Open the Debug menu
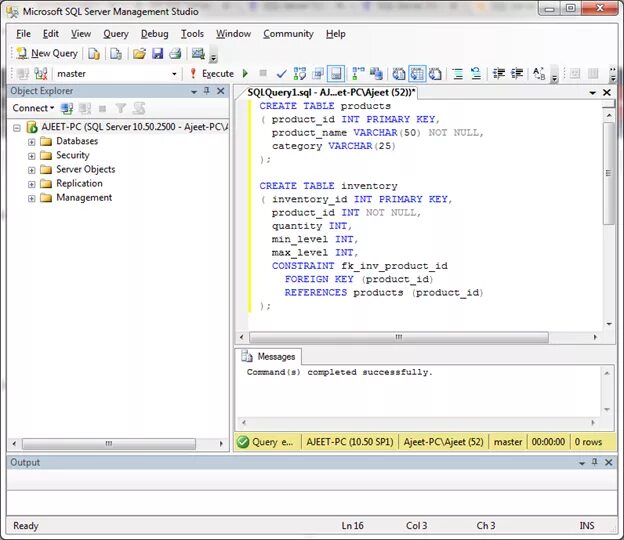The image size is (624, 540). [154, 34]
